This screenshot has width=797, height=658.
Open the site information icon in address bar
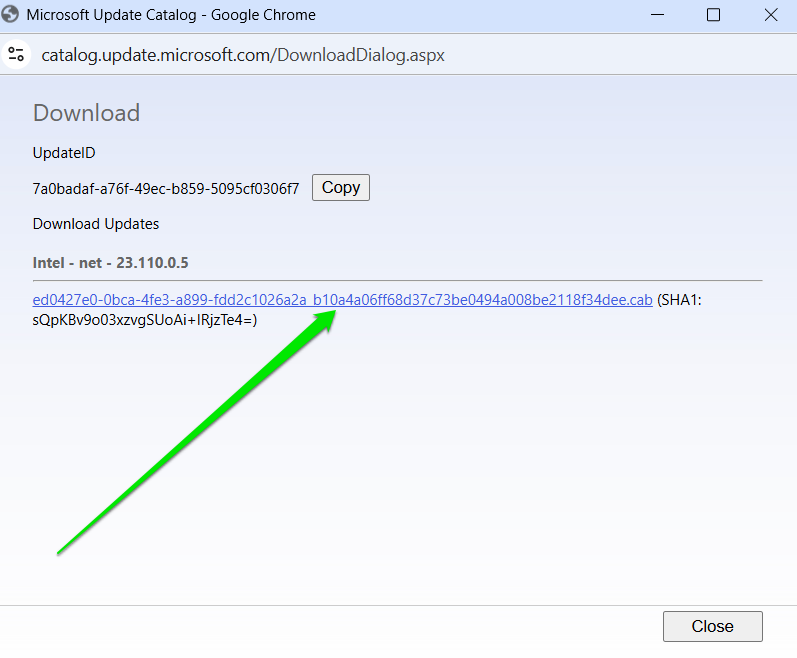pyautogui.click(x=16, y=54)
